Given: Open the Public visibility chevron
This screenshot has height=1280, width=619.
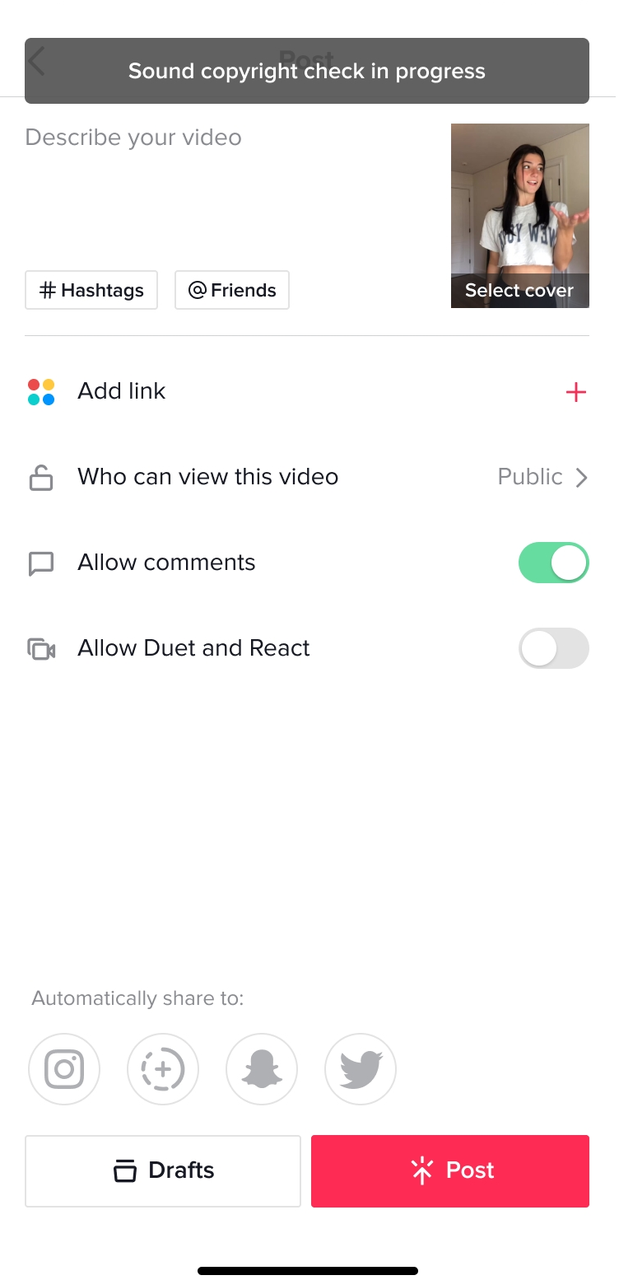Looking at the screenshot, I should (x=581, y=477).
